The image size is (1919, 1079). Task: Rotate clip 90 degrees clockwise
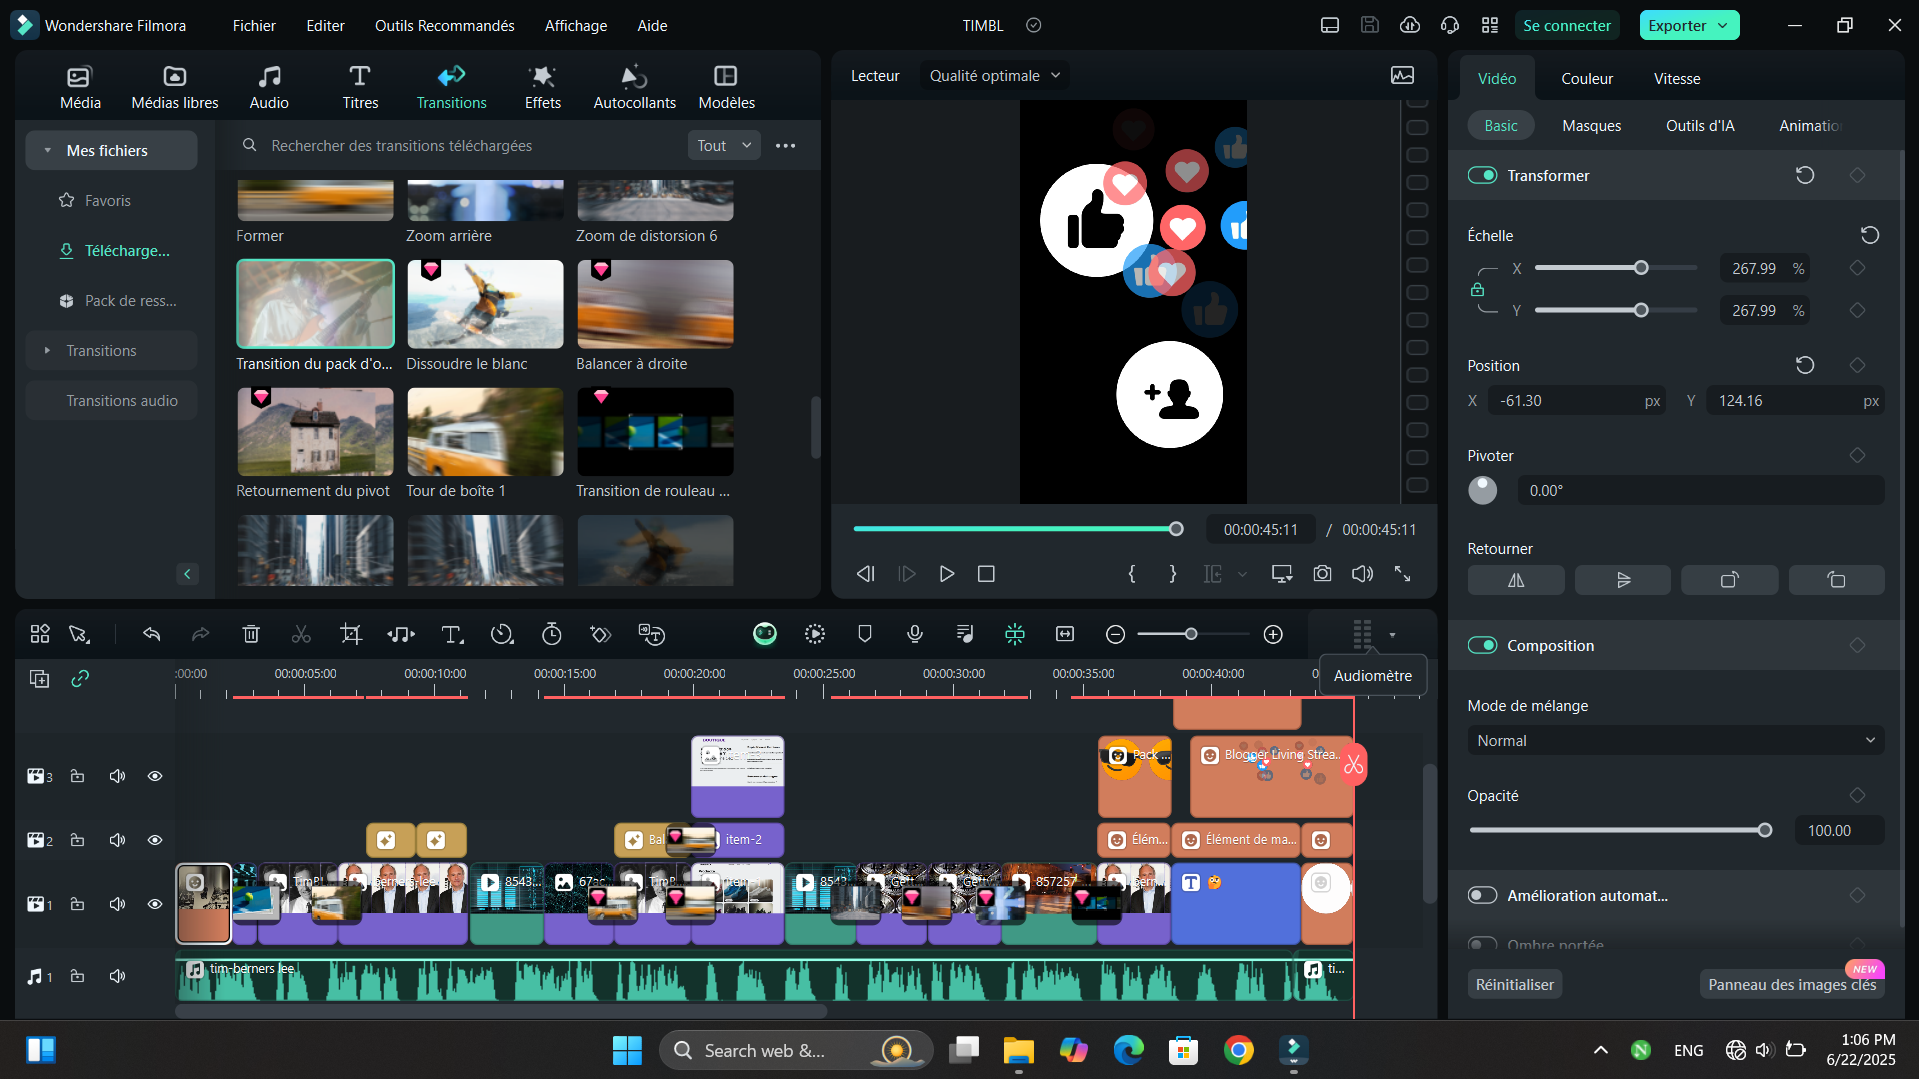click(1730, 580)
